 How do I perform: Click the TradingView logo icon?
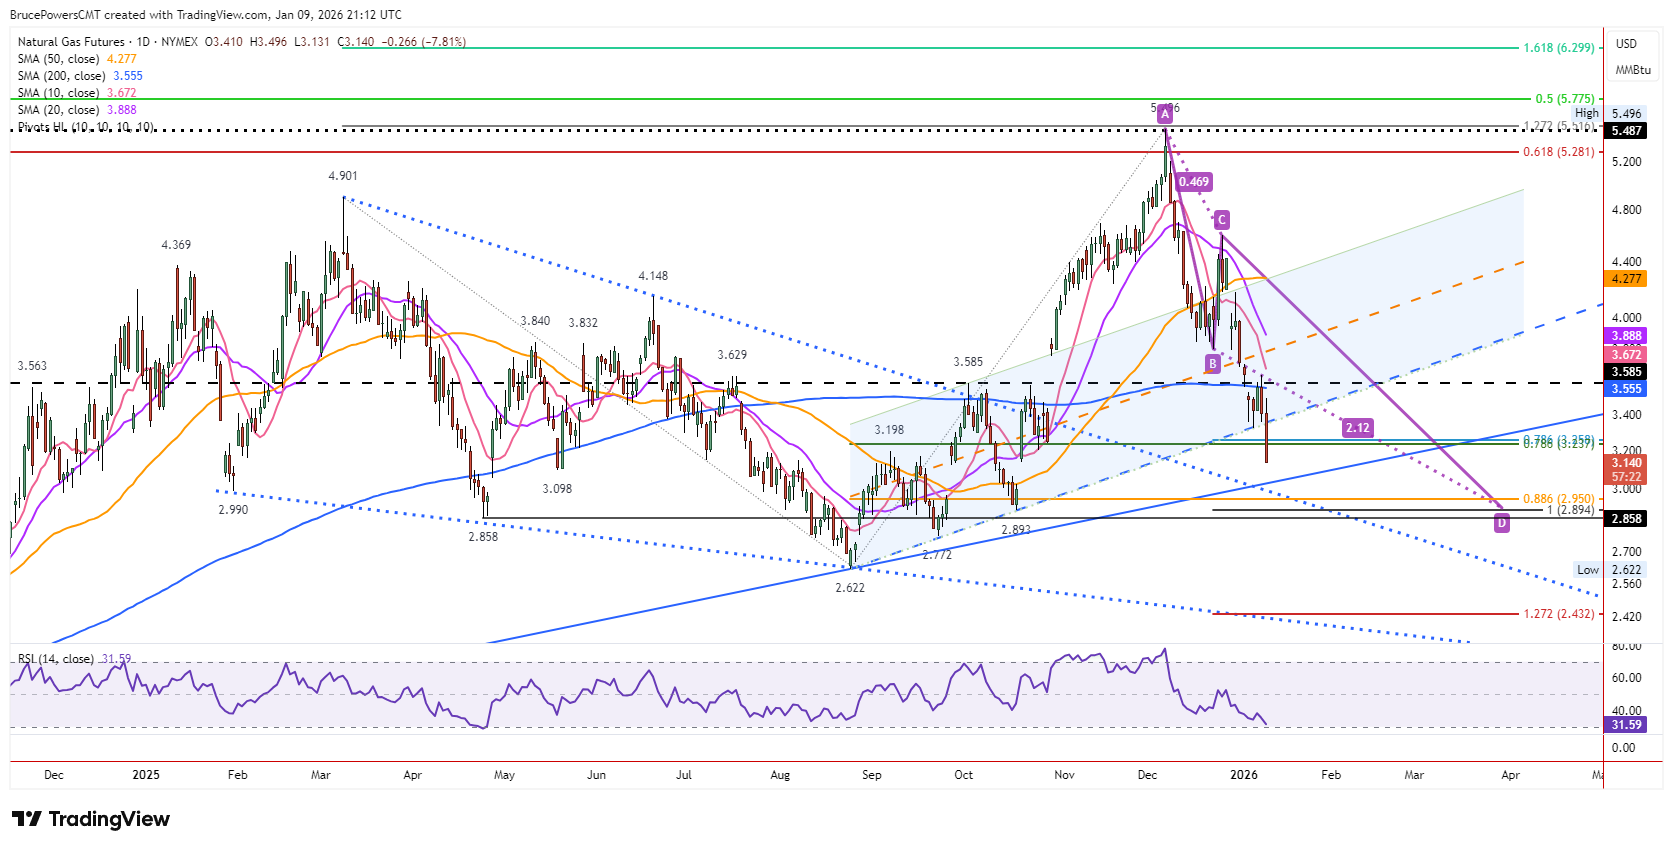[x=27, y=819]
